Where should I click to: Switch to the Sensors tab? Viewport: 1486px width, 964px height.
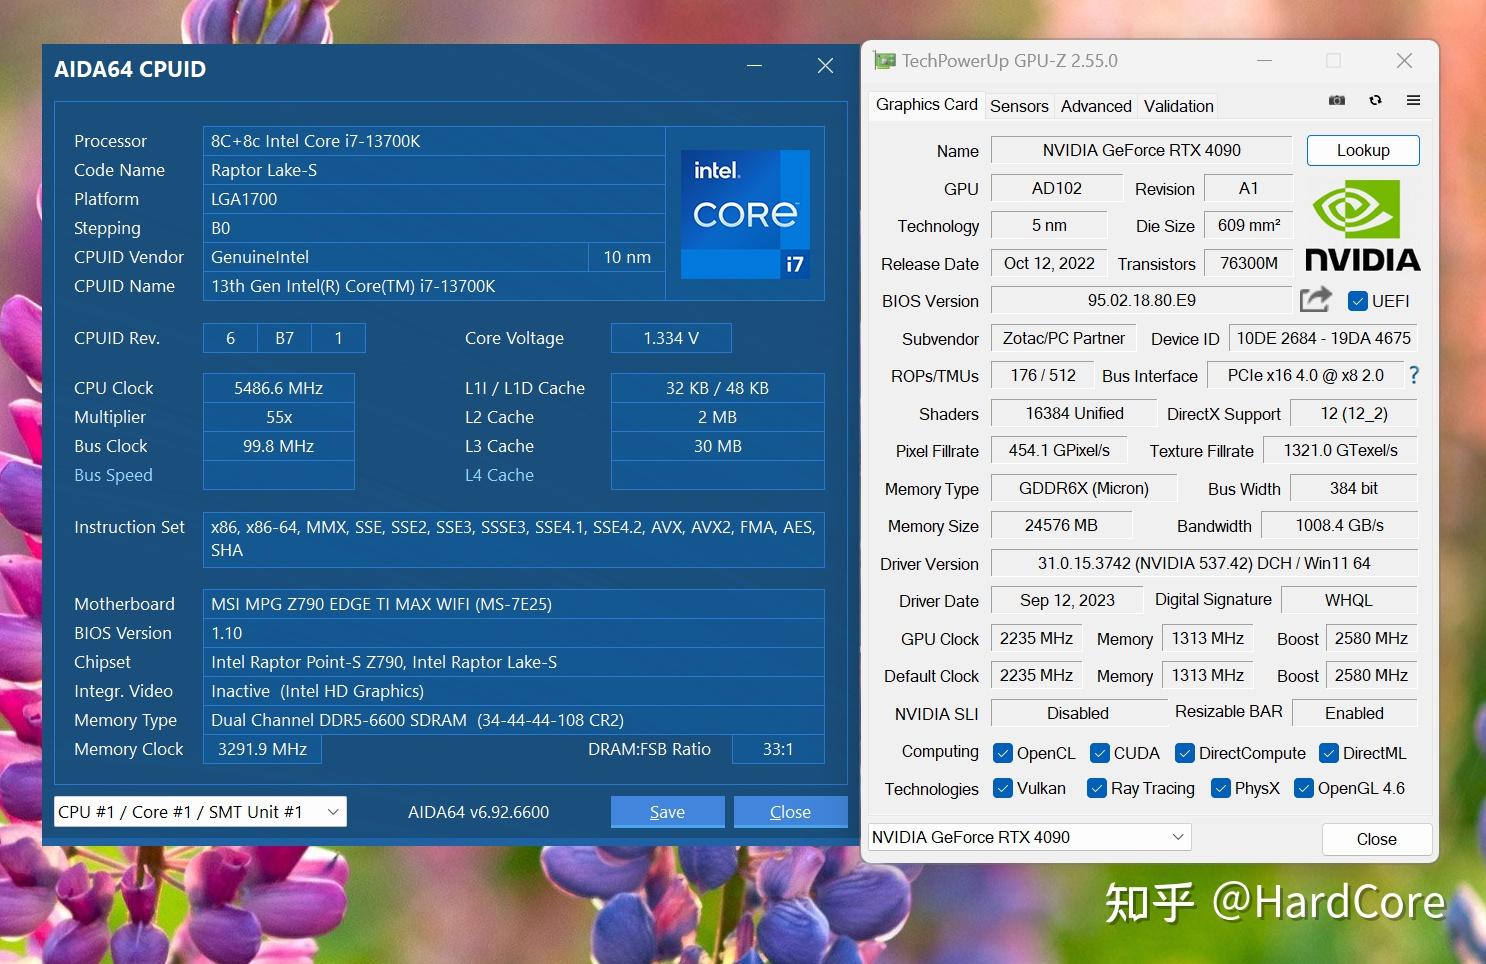tap(1019, 106)
